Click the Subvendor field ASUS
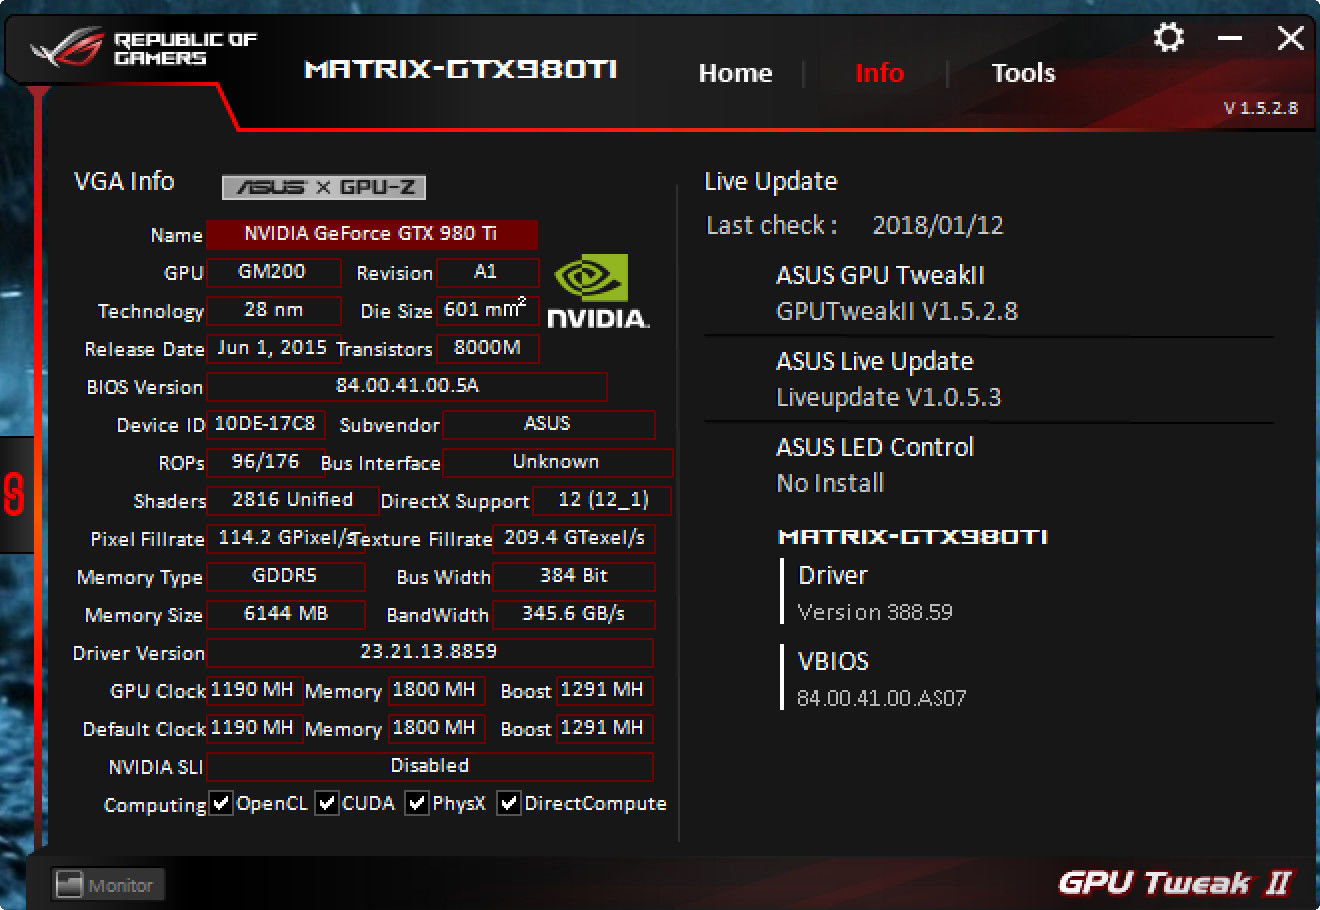 point(548,424)
